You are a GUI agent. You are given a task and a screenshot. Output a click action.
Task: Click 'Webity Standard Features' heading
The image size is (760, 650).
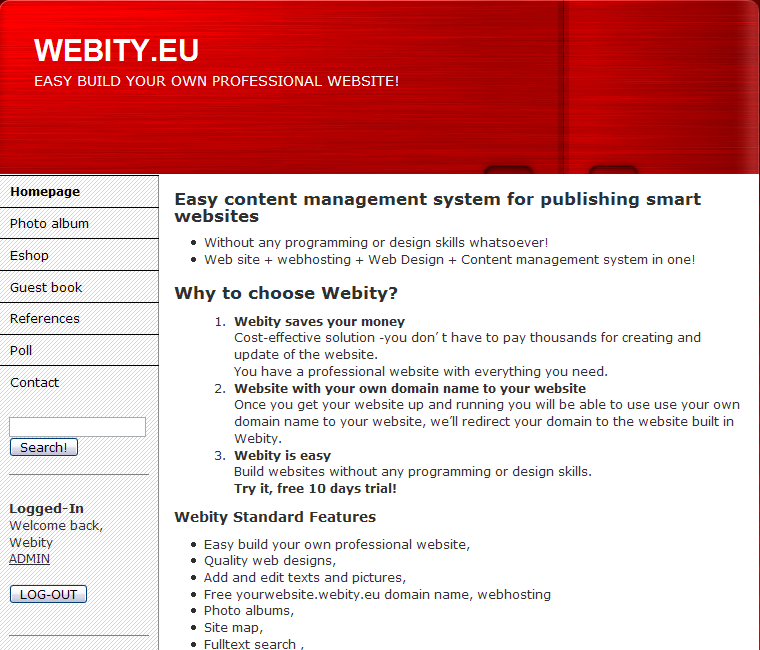[x=275, y=517]
